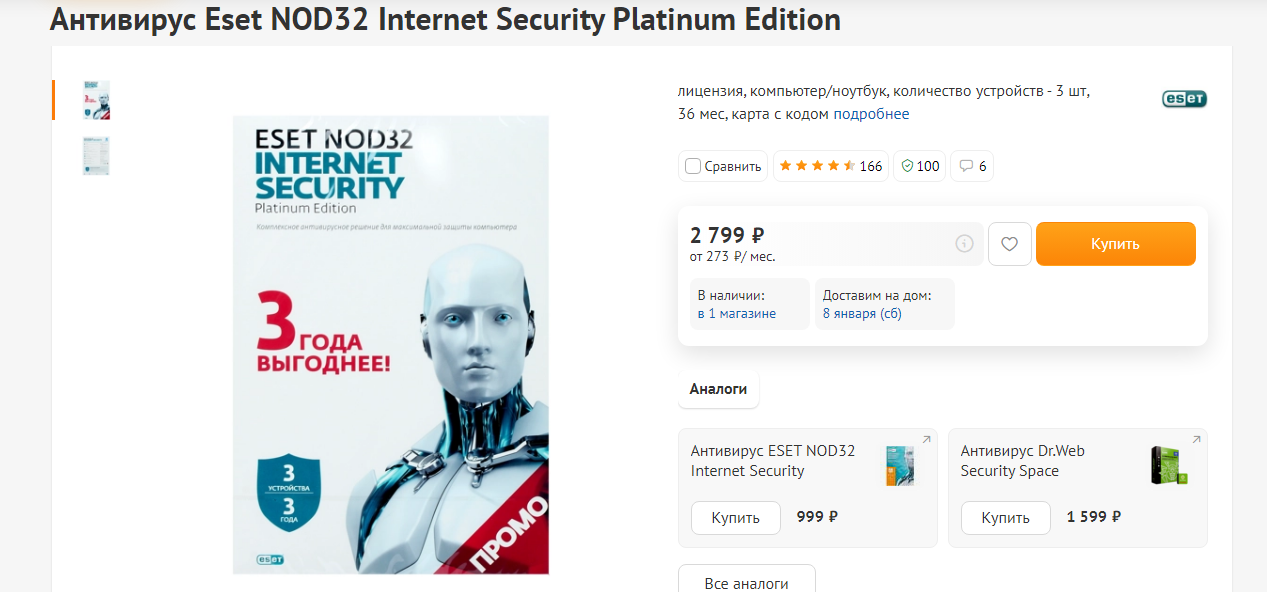
Task: Open Dr.Web analog arrow icon
Action: pos(1195,440)
